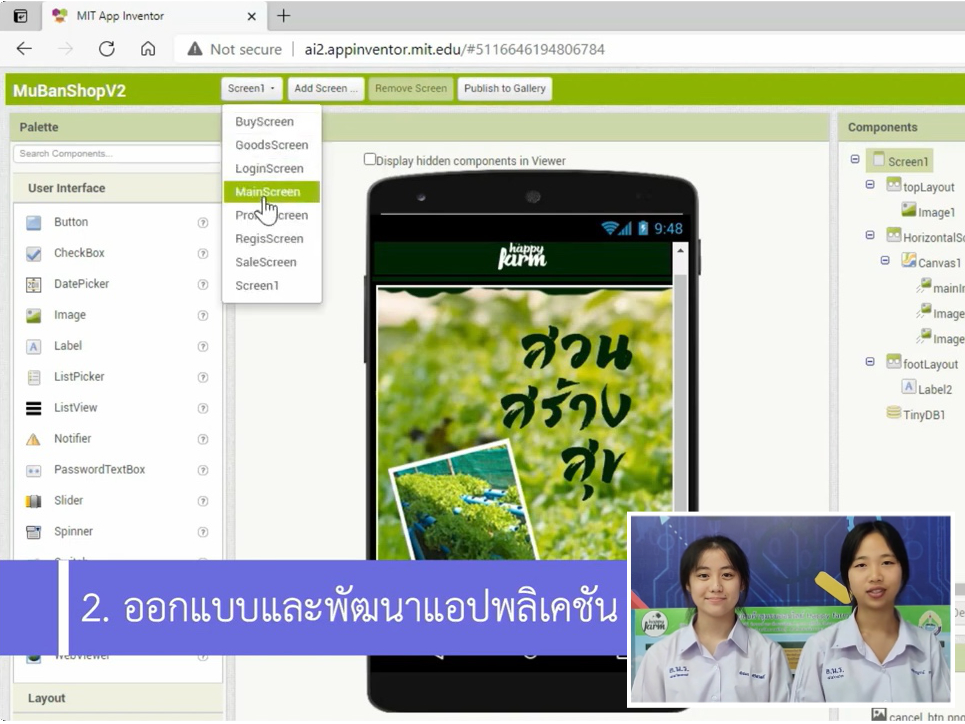Click the MuBanShopV2 project name
965x724 pixels.
coord(70,91)
